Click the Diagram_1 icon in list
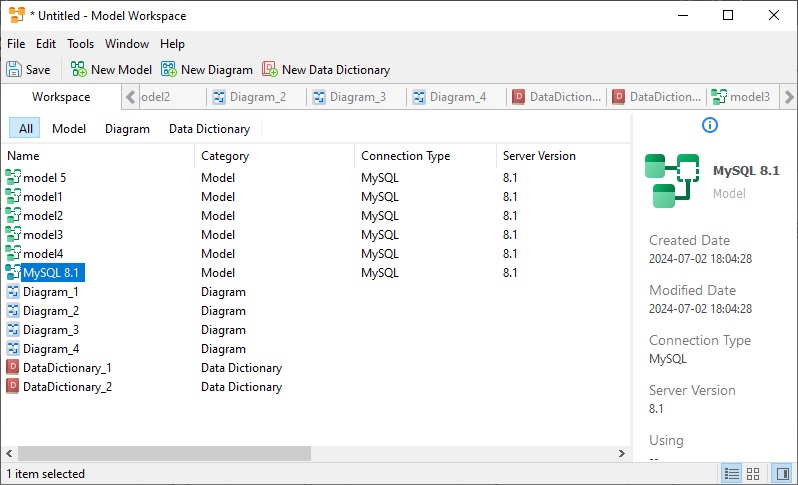 (x=13, y=291)
